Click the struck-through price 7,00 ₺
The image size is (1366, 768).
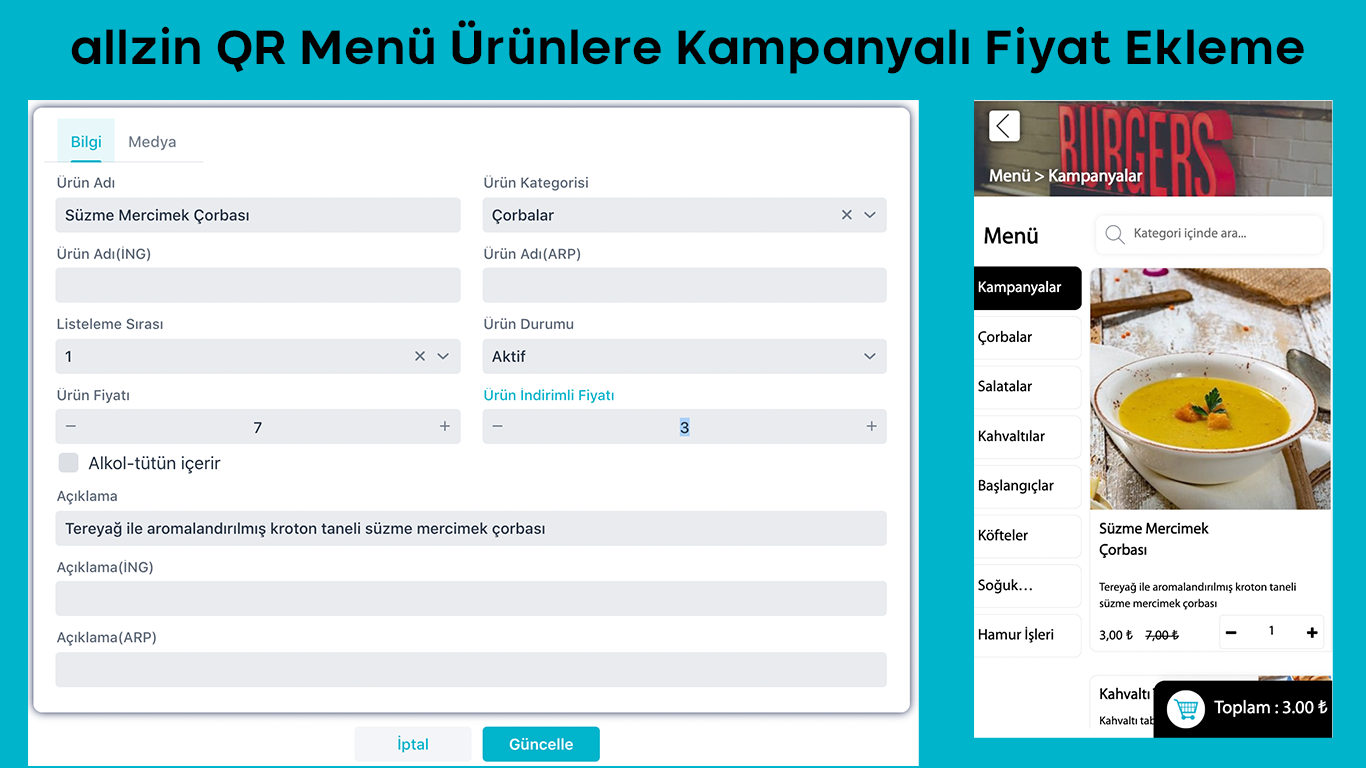1162,635
